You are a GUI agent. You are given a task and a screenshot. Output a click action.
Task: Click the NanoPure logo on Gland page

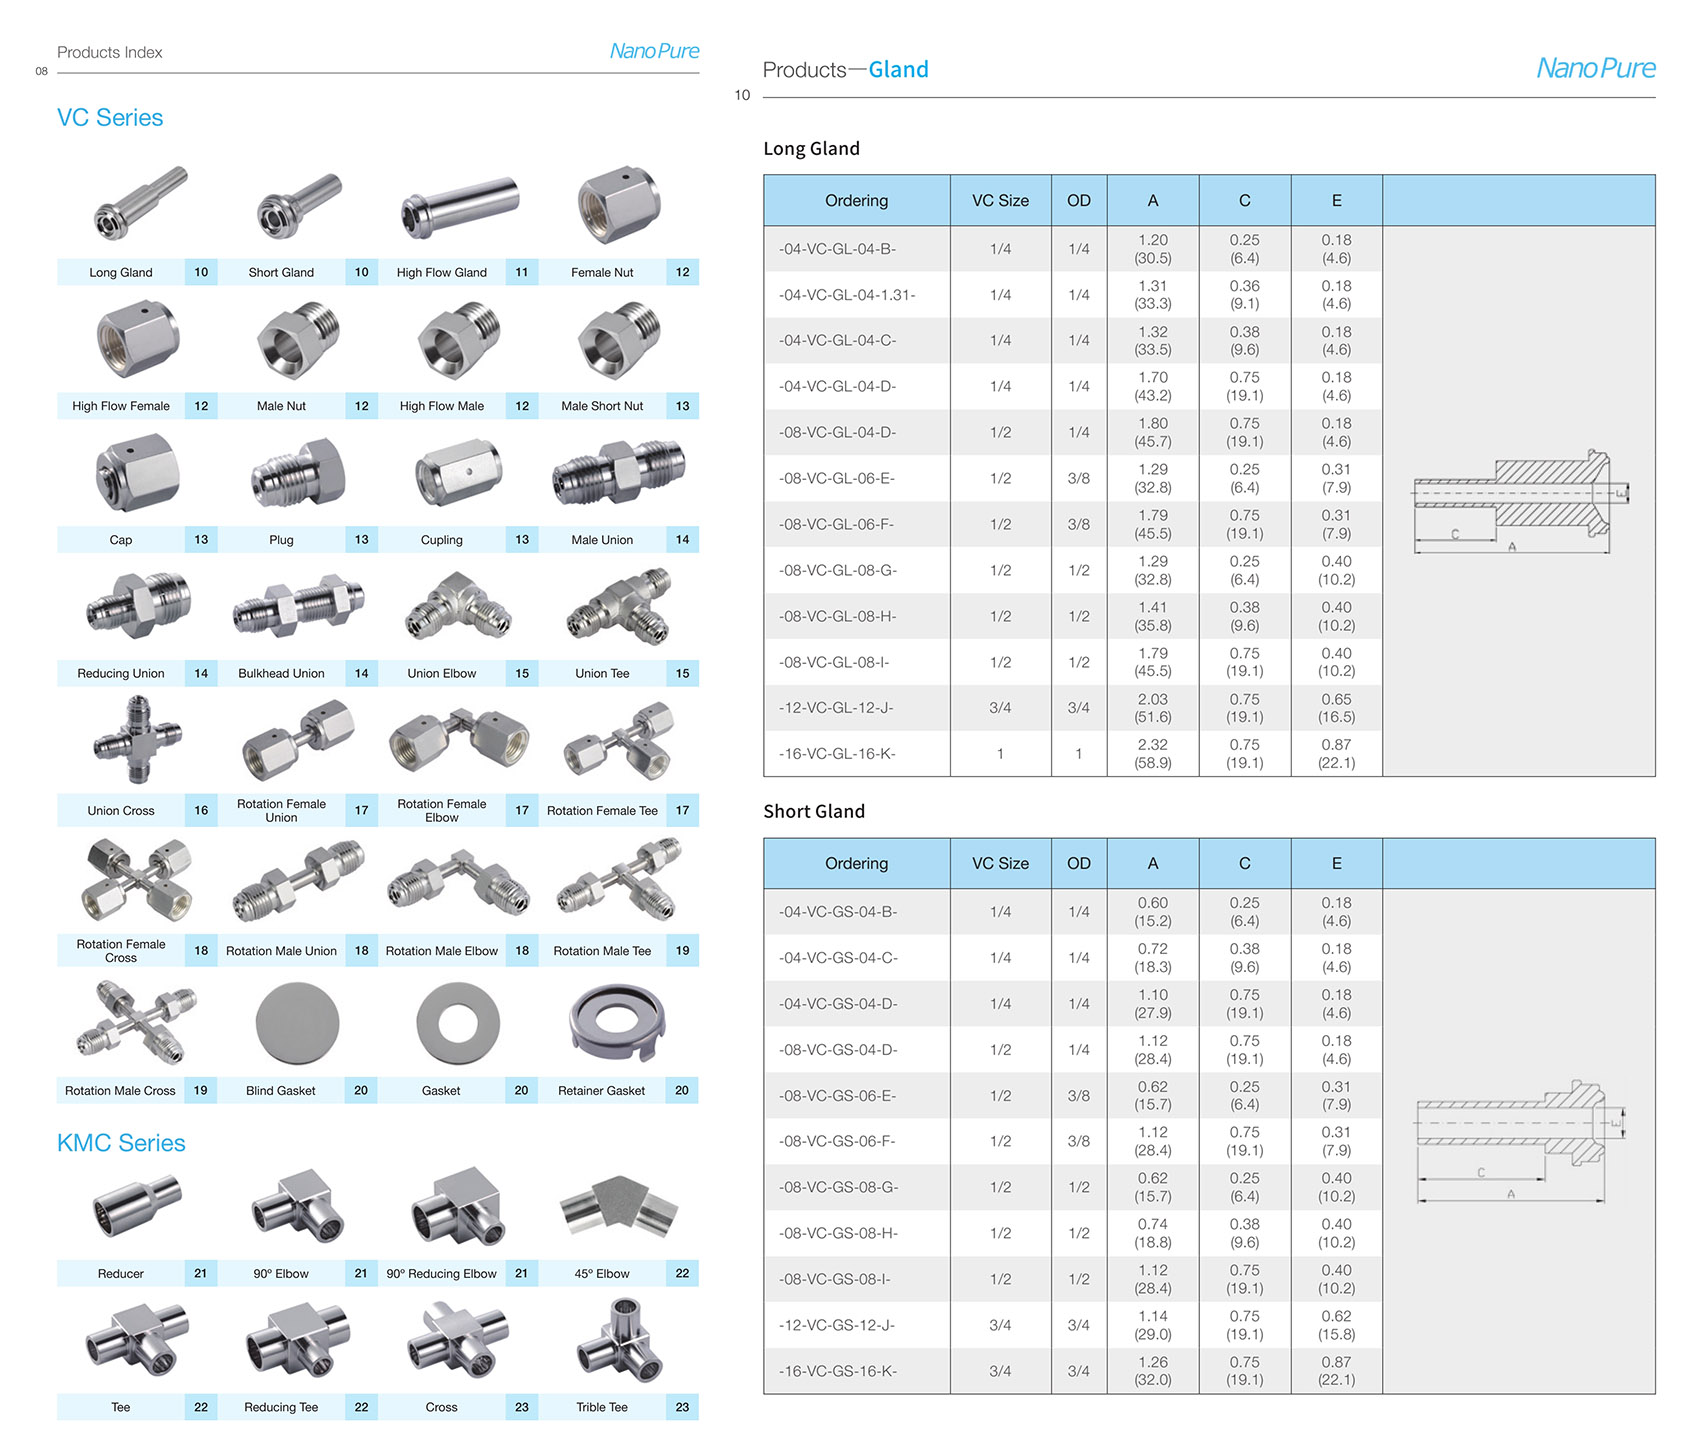point(1595,68)
